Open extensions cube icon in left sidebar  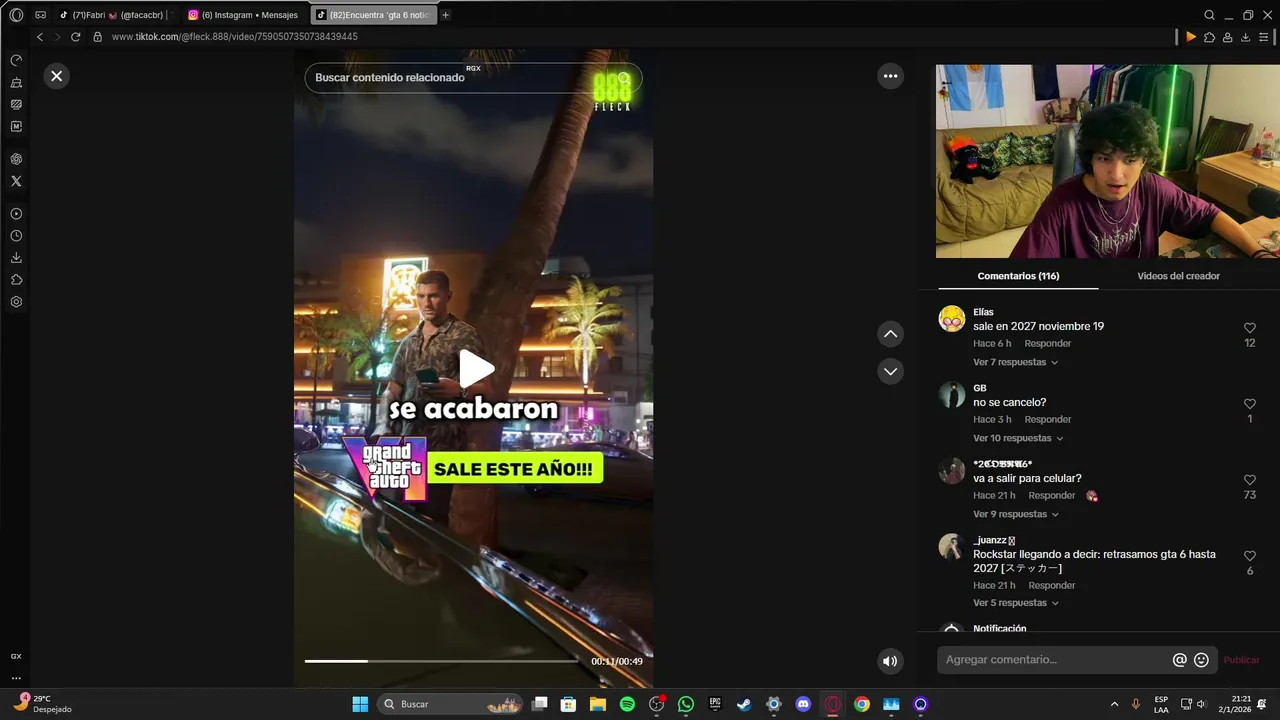16,280
